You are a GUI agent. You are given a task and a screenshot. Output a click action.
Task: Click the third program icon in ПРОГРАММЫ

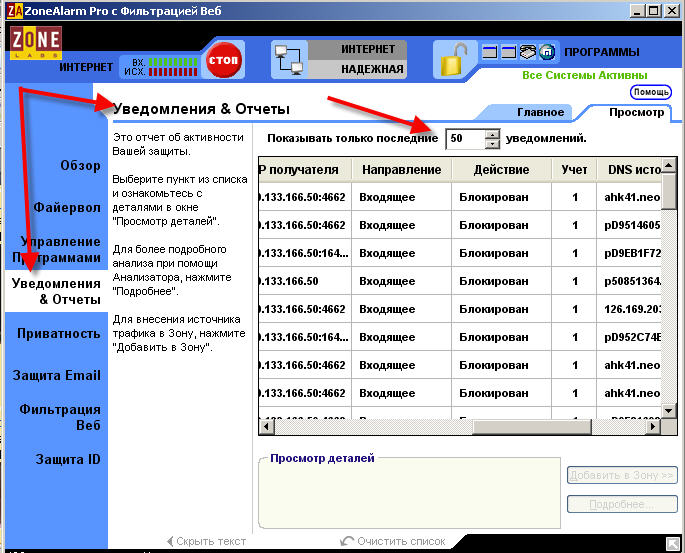[528, 52]
